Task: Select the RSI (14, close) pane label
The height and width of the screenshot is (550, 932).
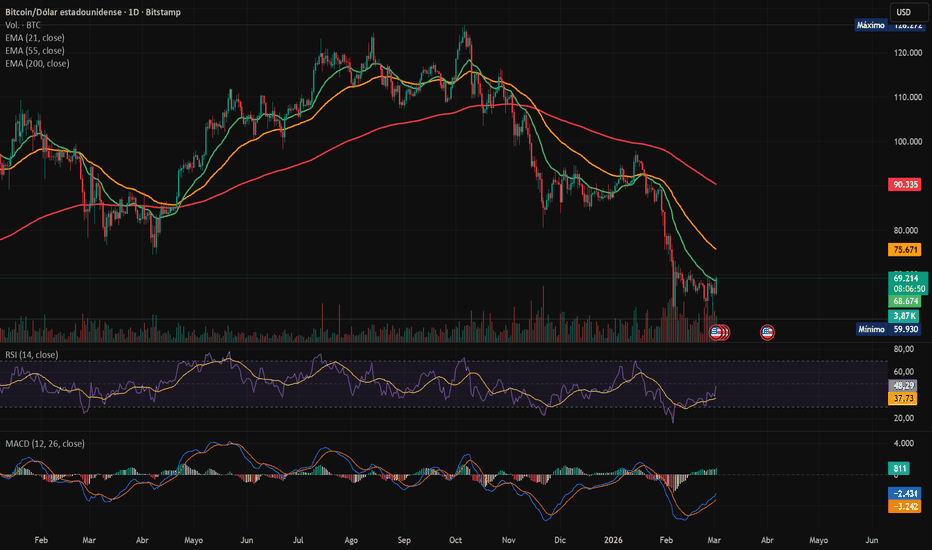Action: (32, 355)
